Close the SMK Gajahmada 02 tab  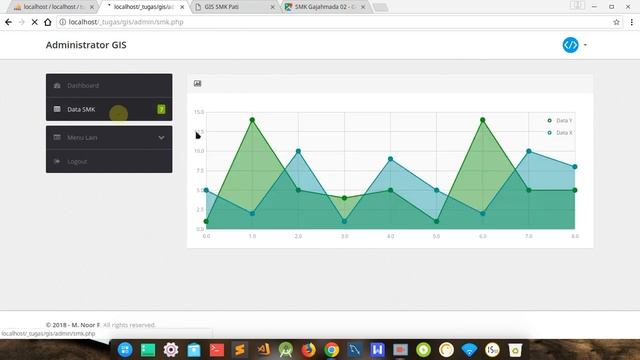click(363, 7)
